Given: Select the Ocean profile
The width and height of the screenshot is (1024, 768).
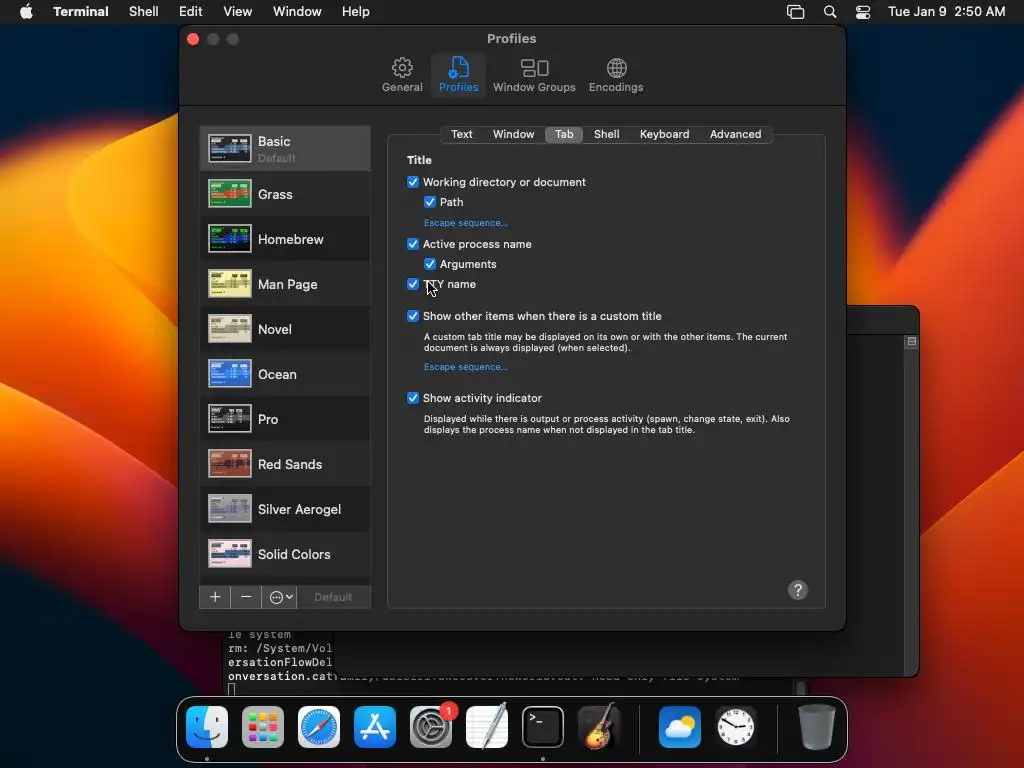Looking at the screenshot, I should [285, 374].
